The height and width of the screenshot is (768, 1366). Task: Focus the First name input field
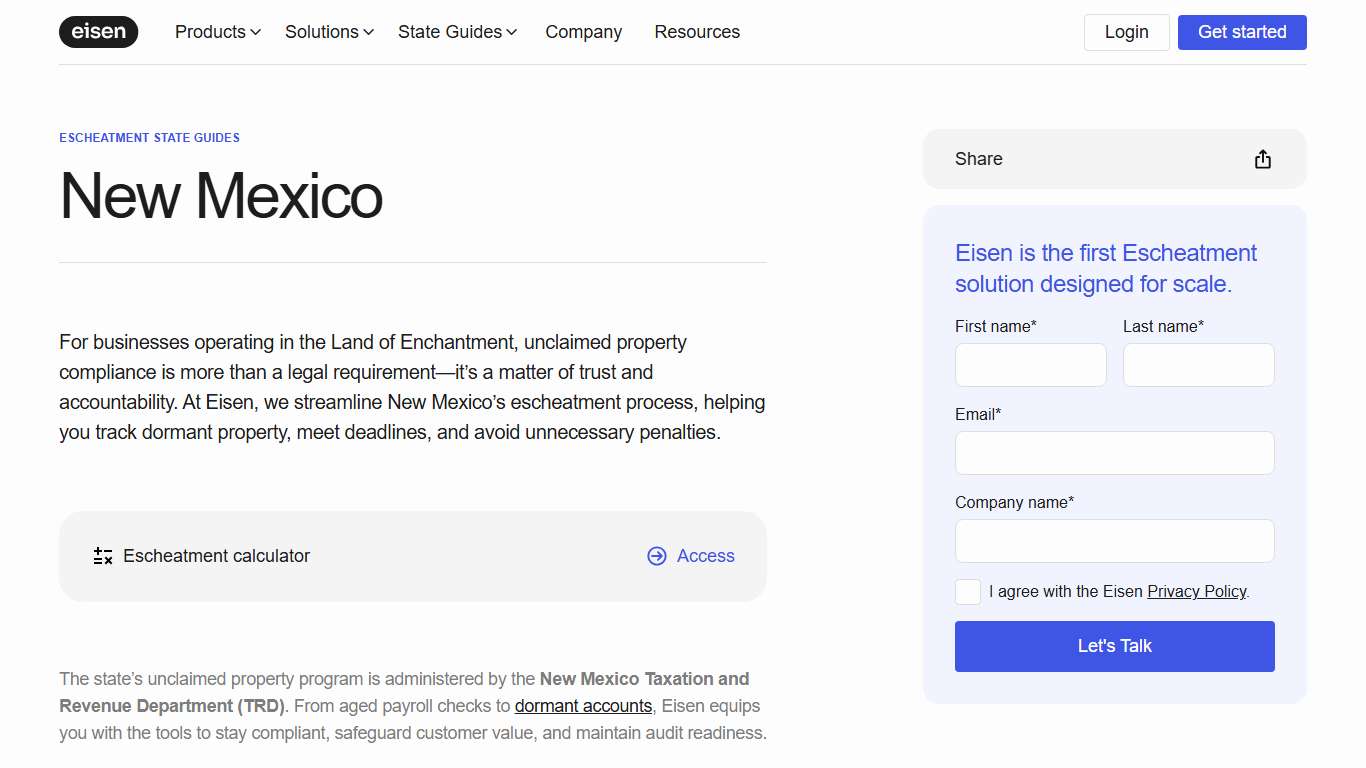(x=1030, y=365)
